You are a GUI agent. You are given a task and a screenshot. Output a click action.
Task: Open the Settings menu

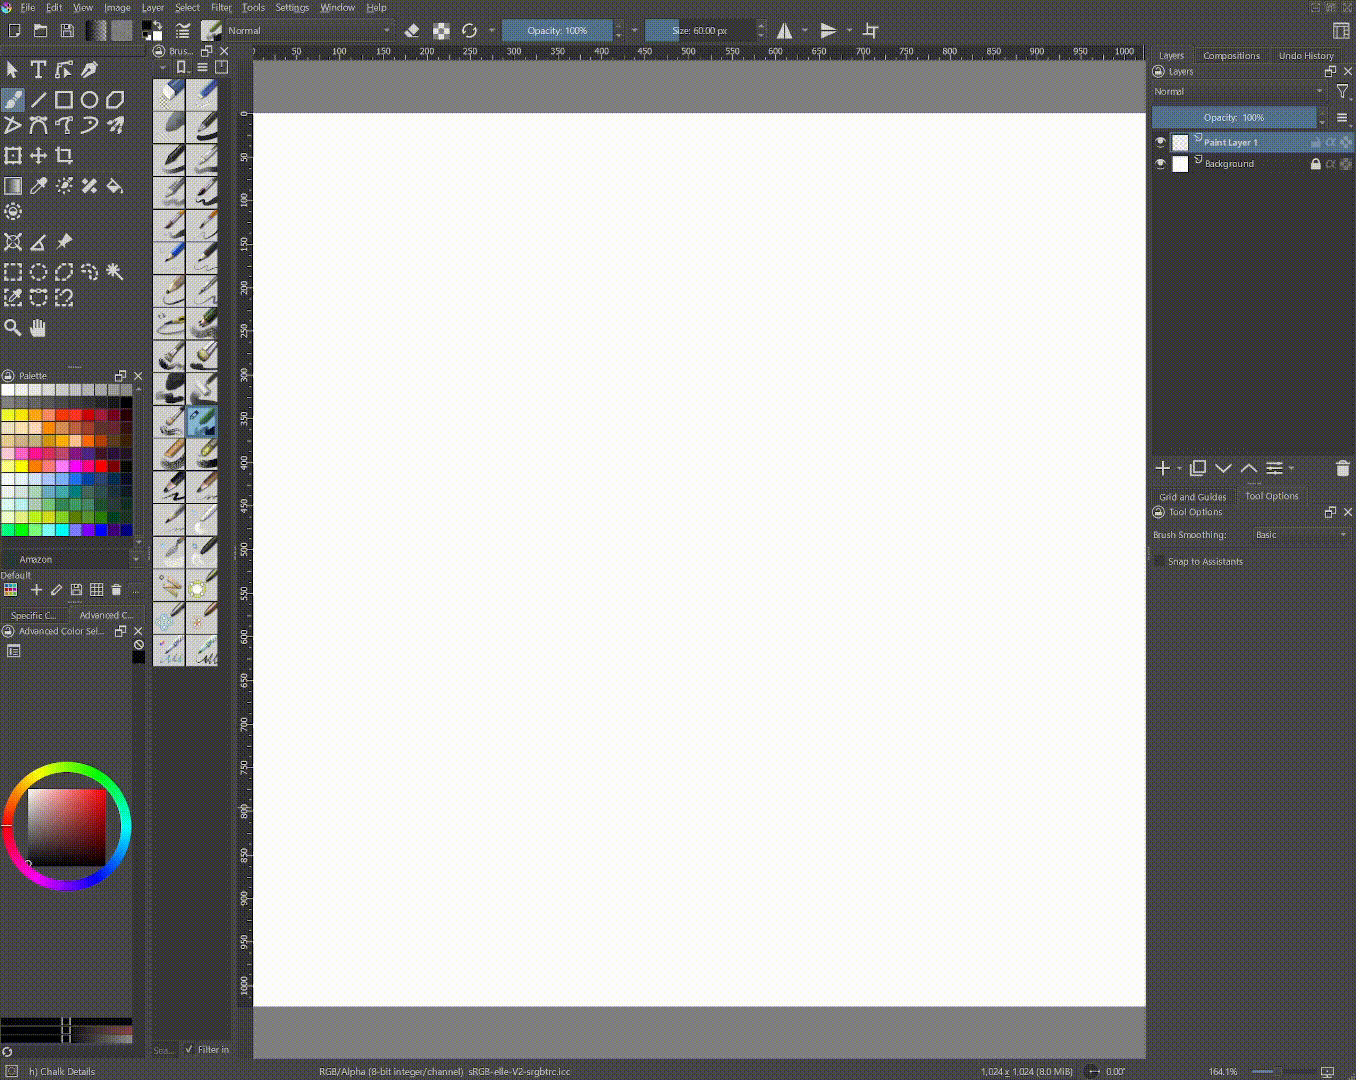tap(292, 7)
